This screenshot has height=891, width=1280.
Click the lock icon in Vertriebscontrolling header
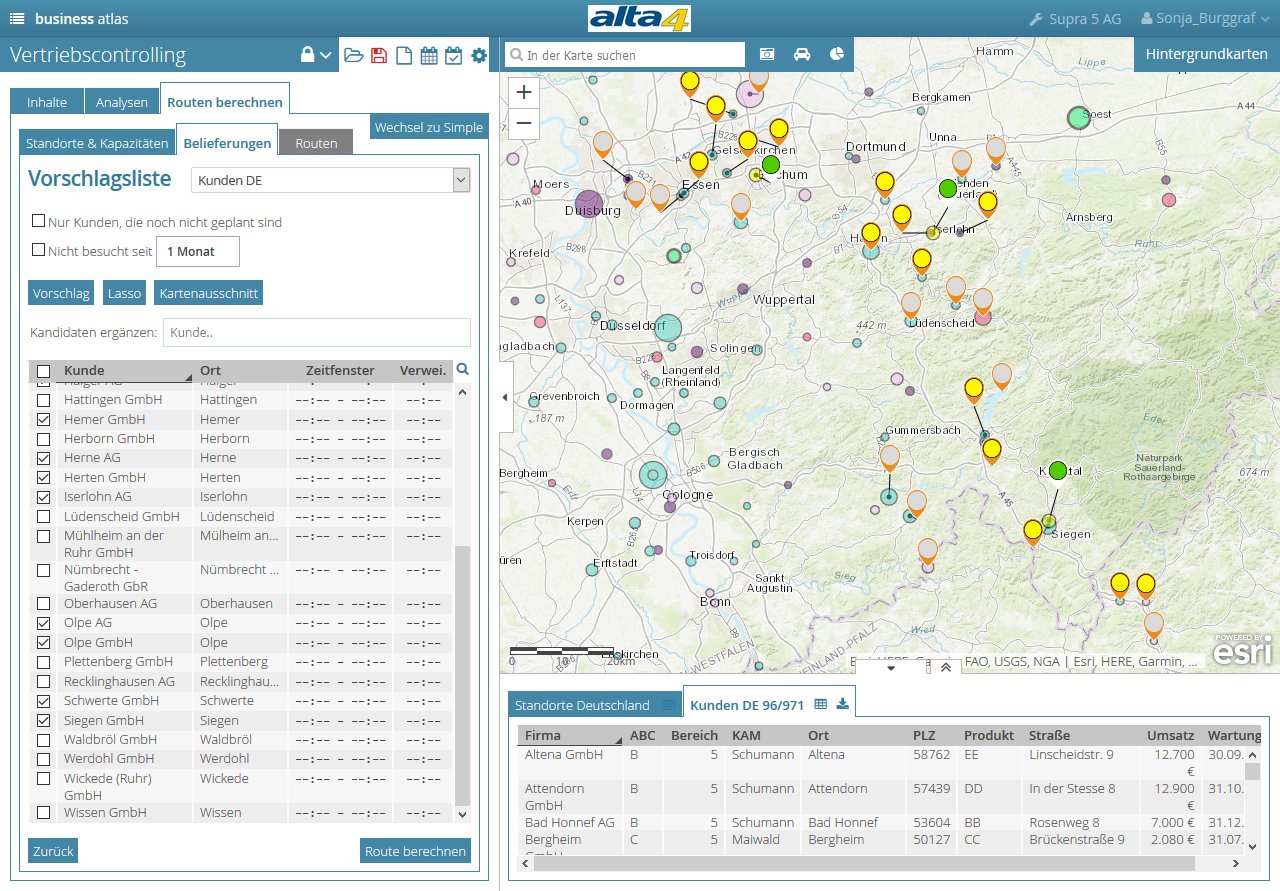tap(308, 55)
